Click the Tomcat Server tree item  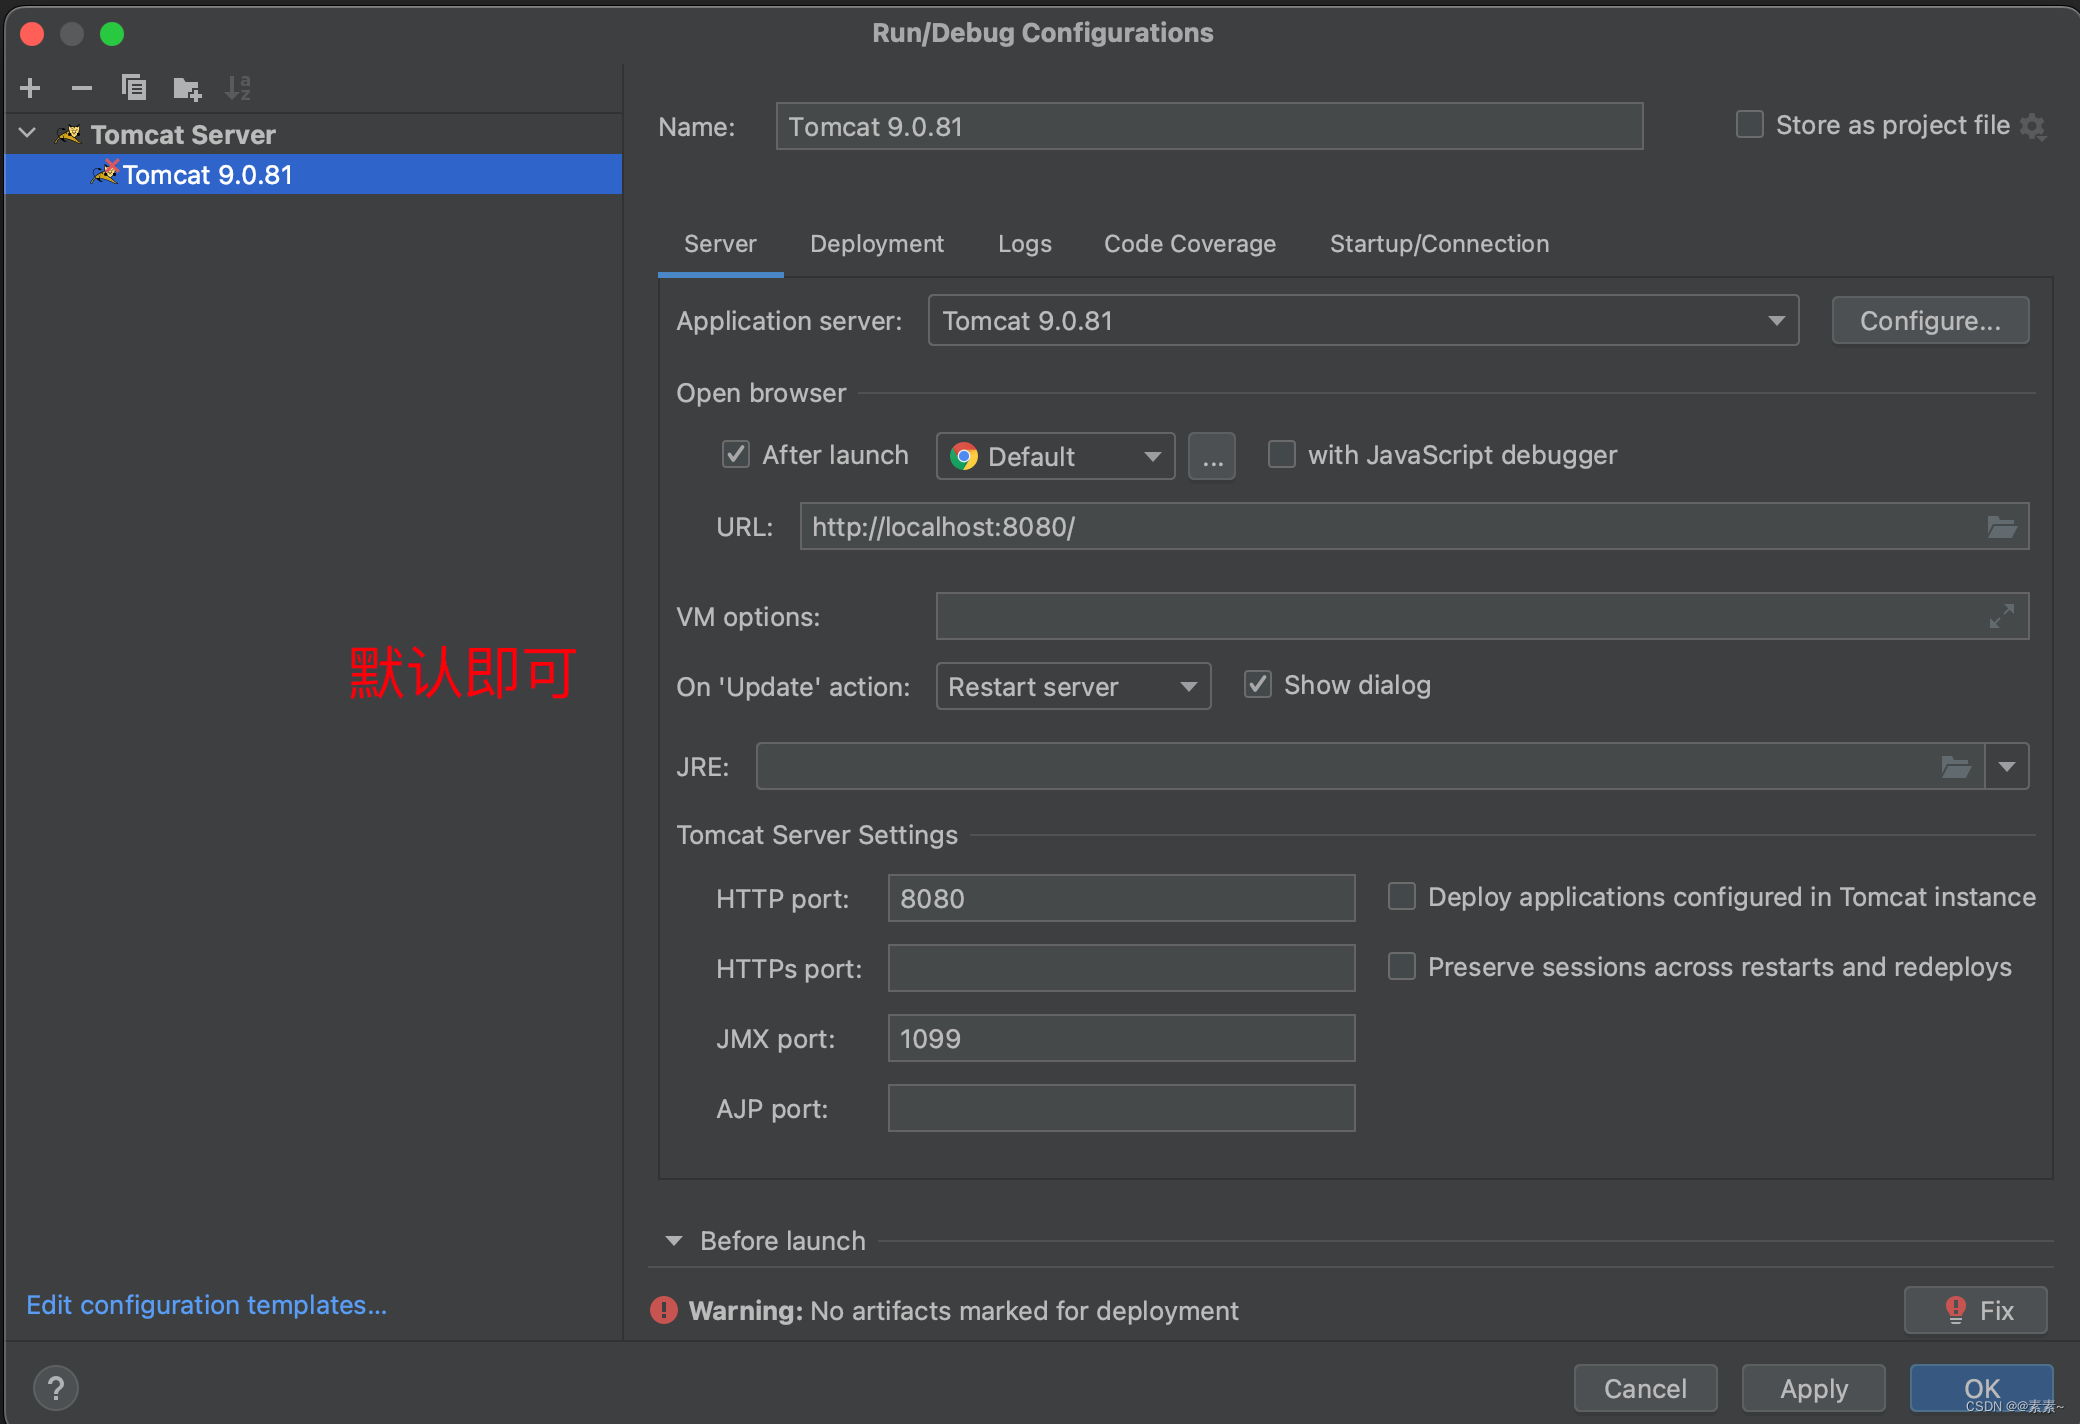[182, 134]
